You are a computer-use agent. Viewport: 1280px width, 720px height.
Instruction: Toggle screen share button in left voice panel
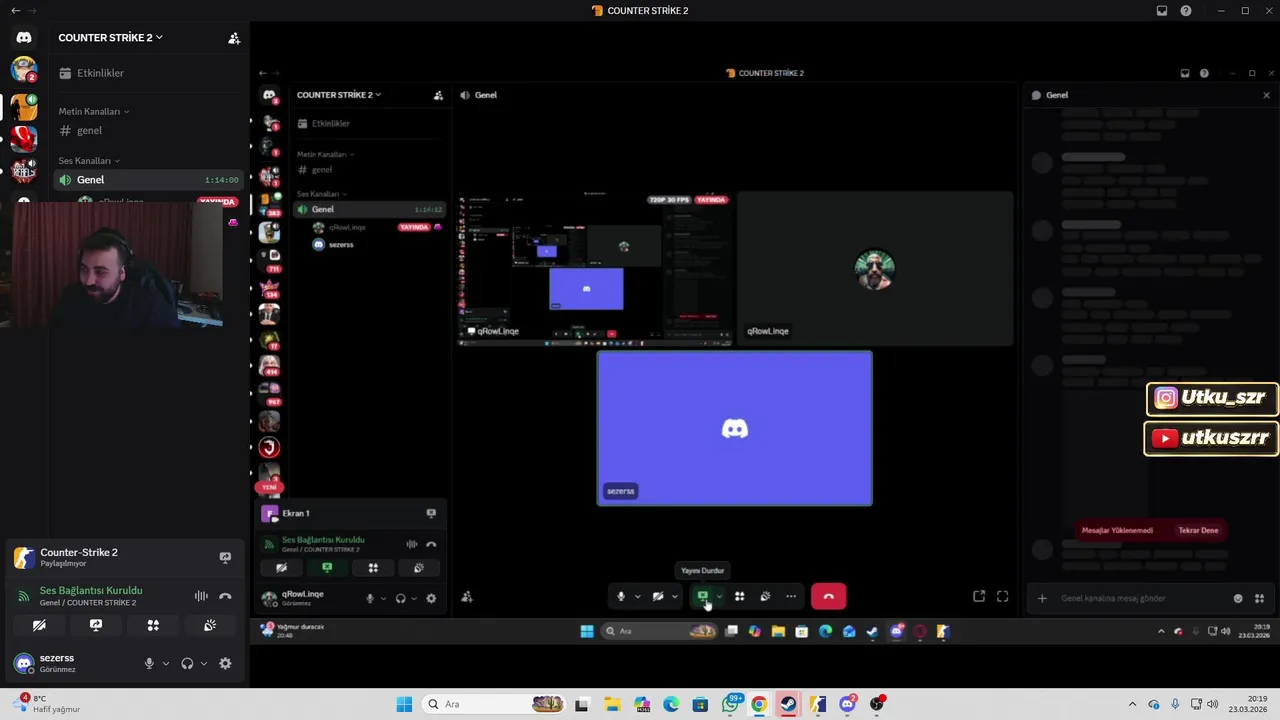coord(96,625)
